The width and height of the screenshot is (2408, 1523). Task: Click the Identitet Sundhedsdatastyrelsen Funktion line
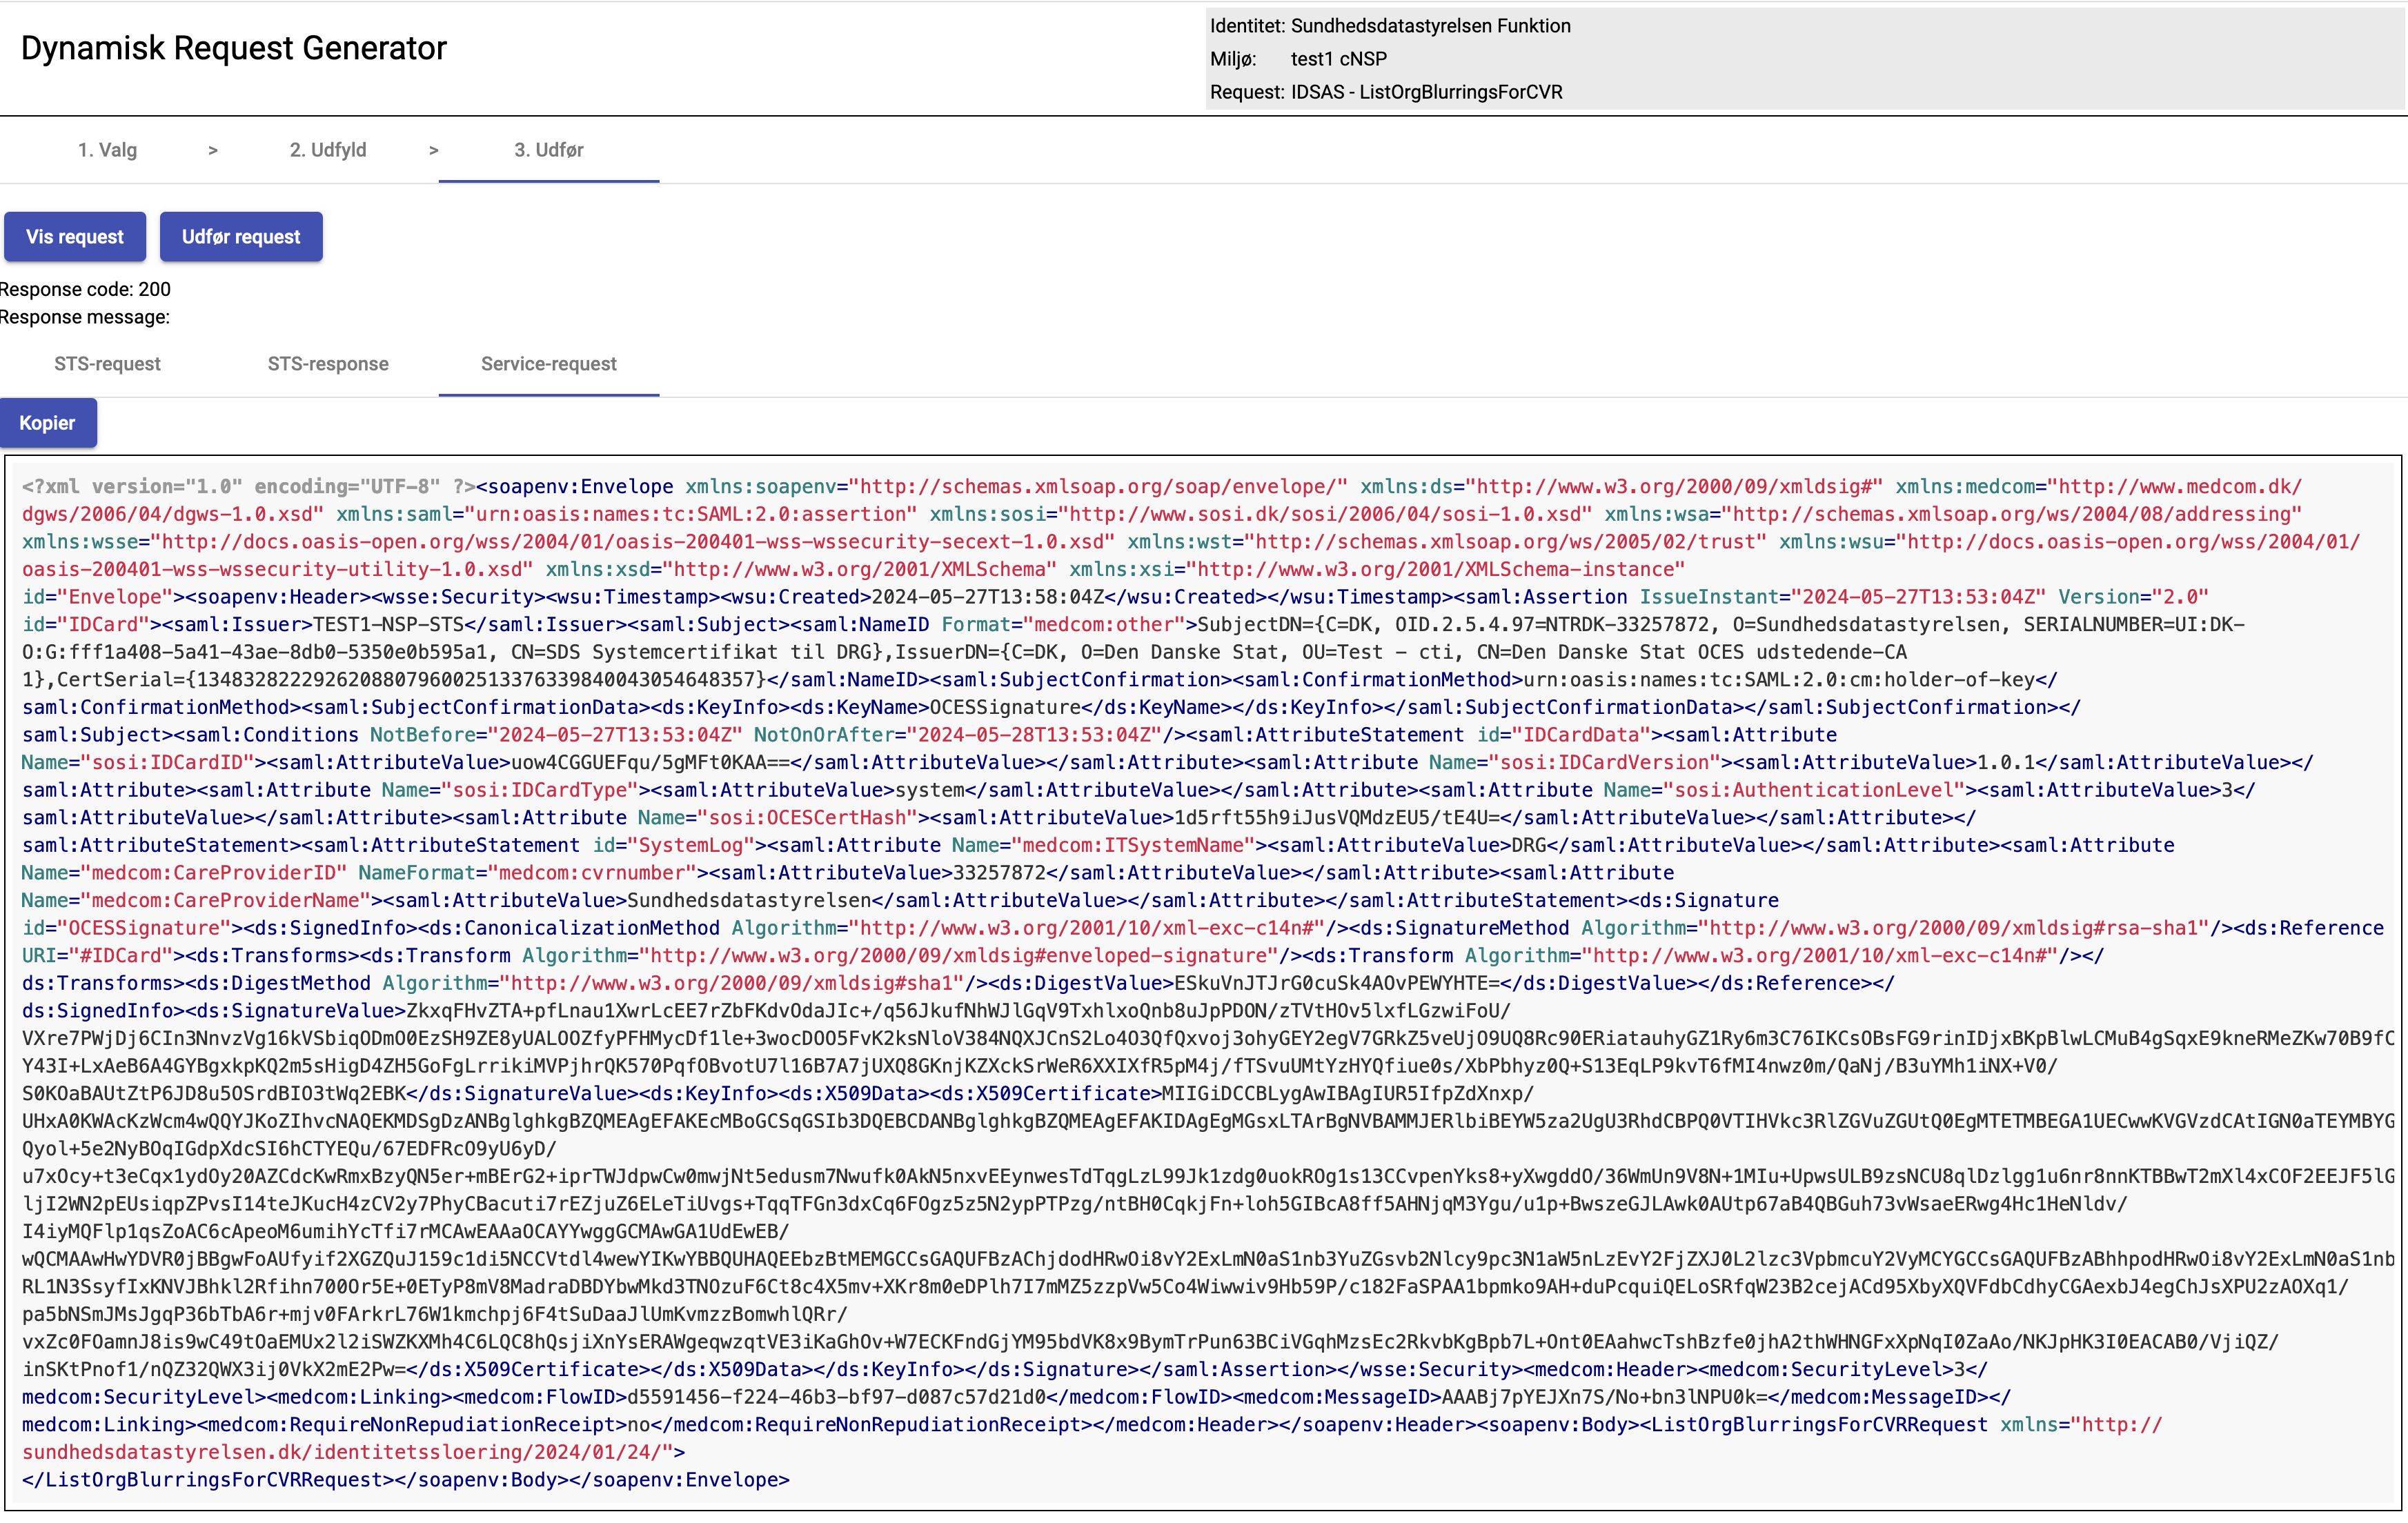coord(1390,26)
